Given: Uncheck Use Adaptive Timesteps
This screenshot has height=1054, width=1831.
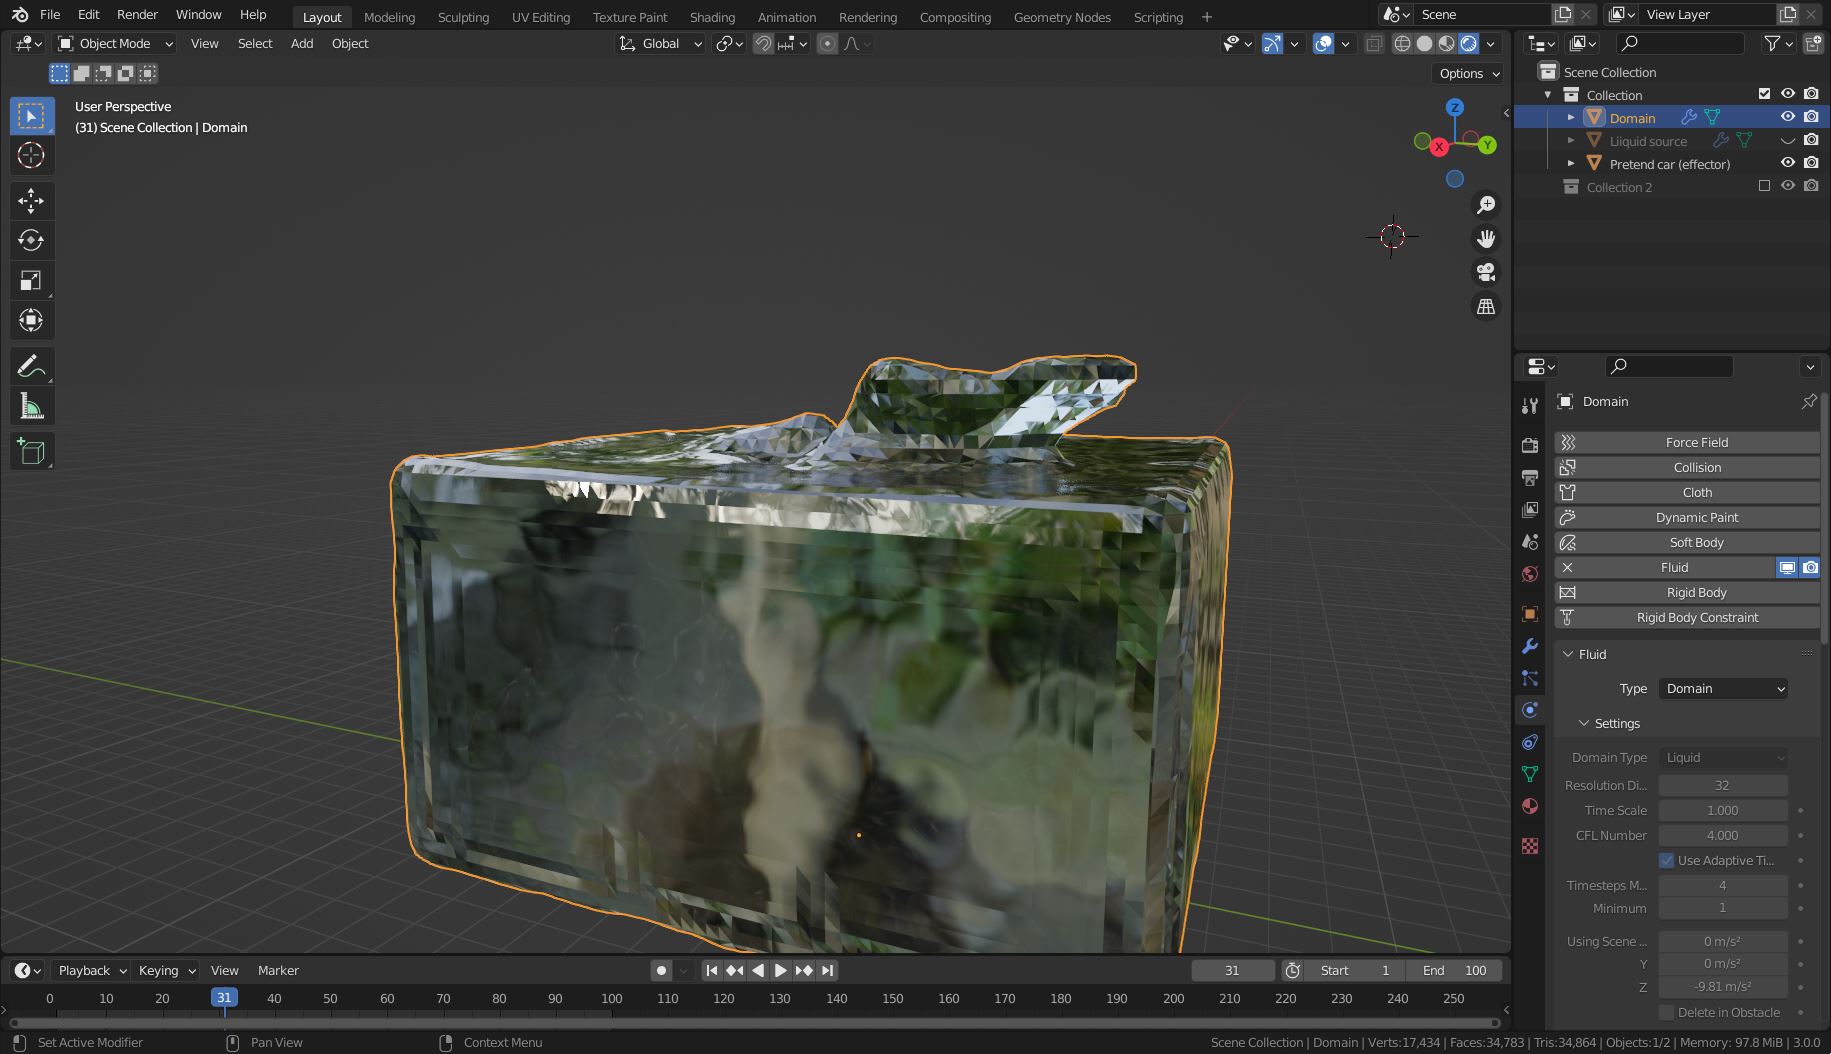Looking at the screenshot, I should [x=1668, y=860].
